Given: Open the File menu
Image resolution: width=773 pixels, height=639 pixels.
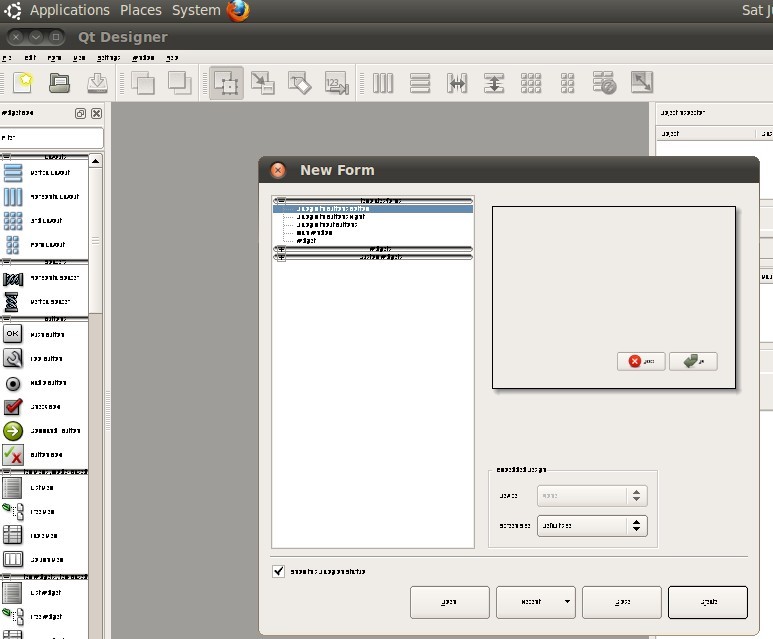Looking at the screenshot, I should click(x=6, y=58).
